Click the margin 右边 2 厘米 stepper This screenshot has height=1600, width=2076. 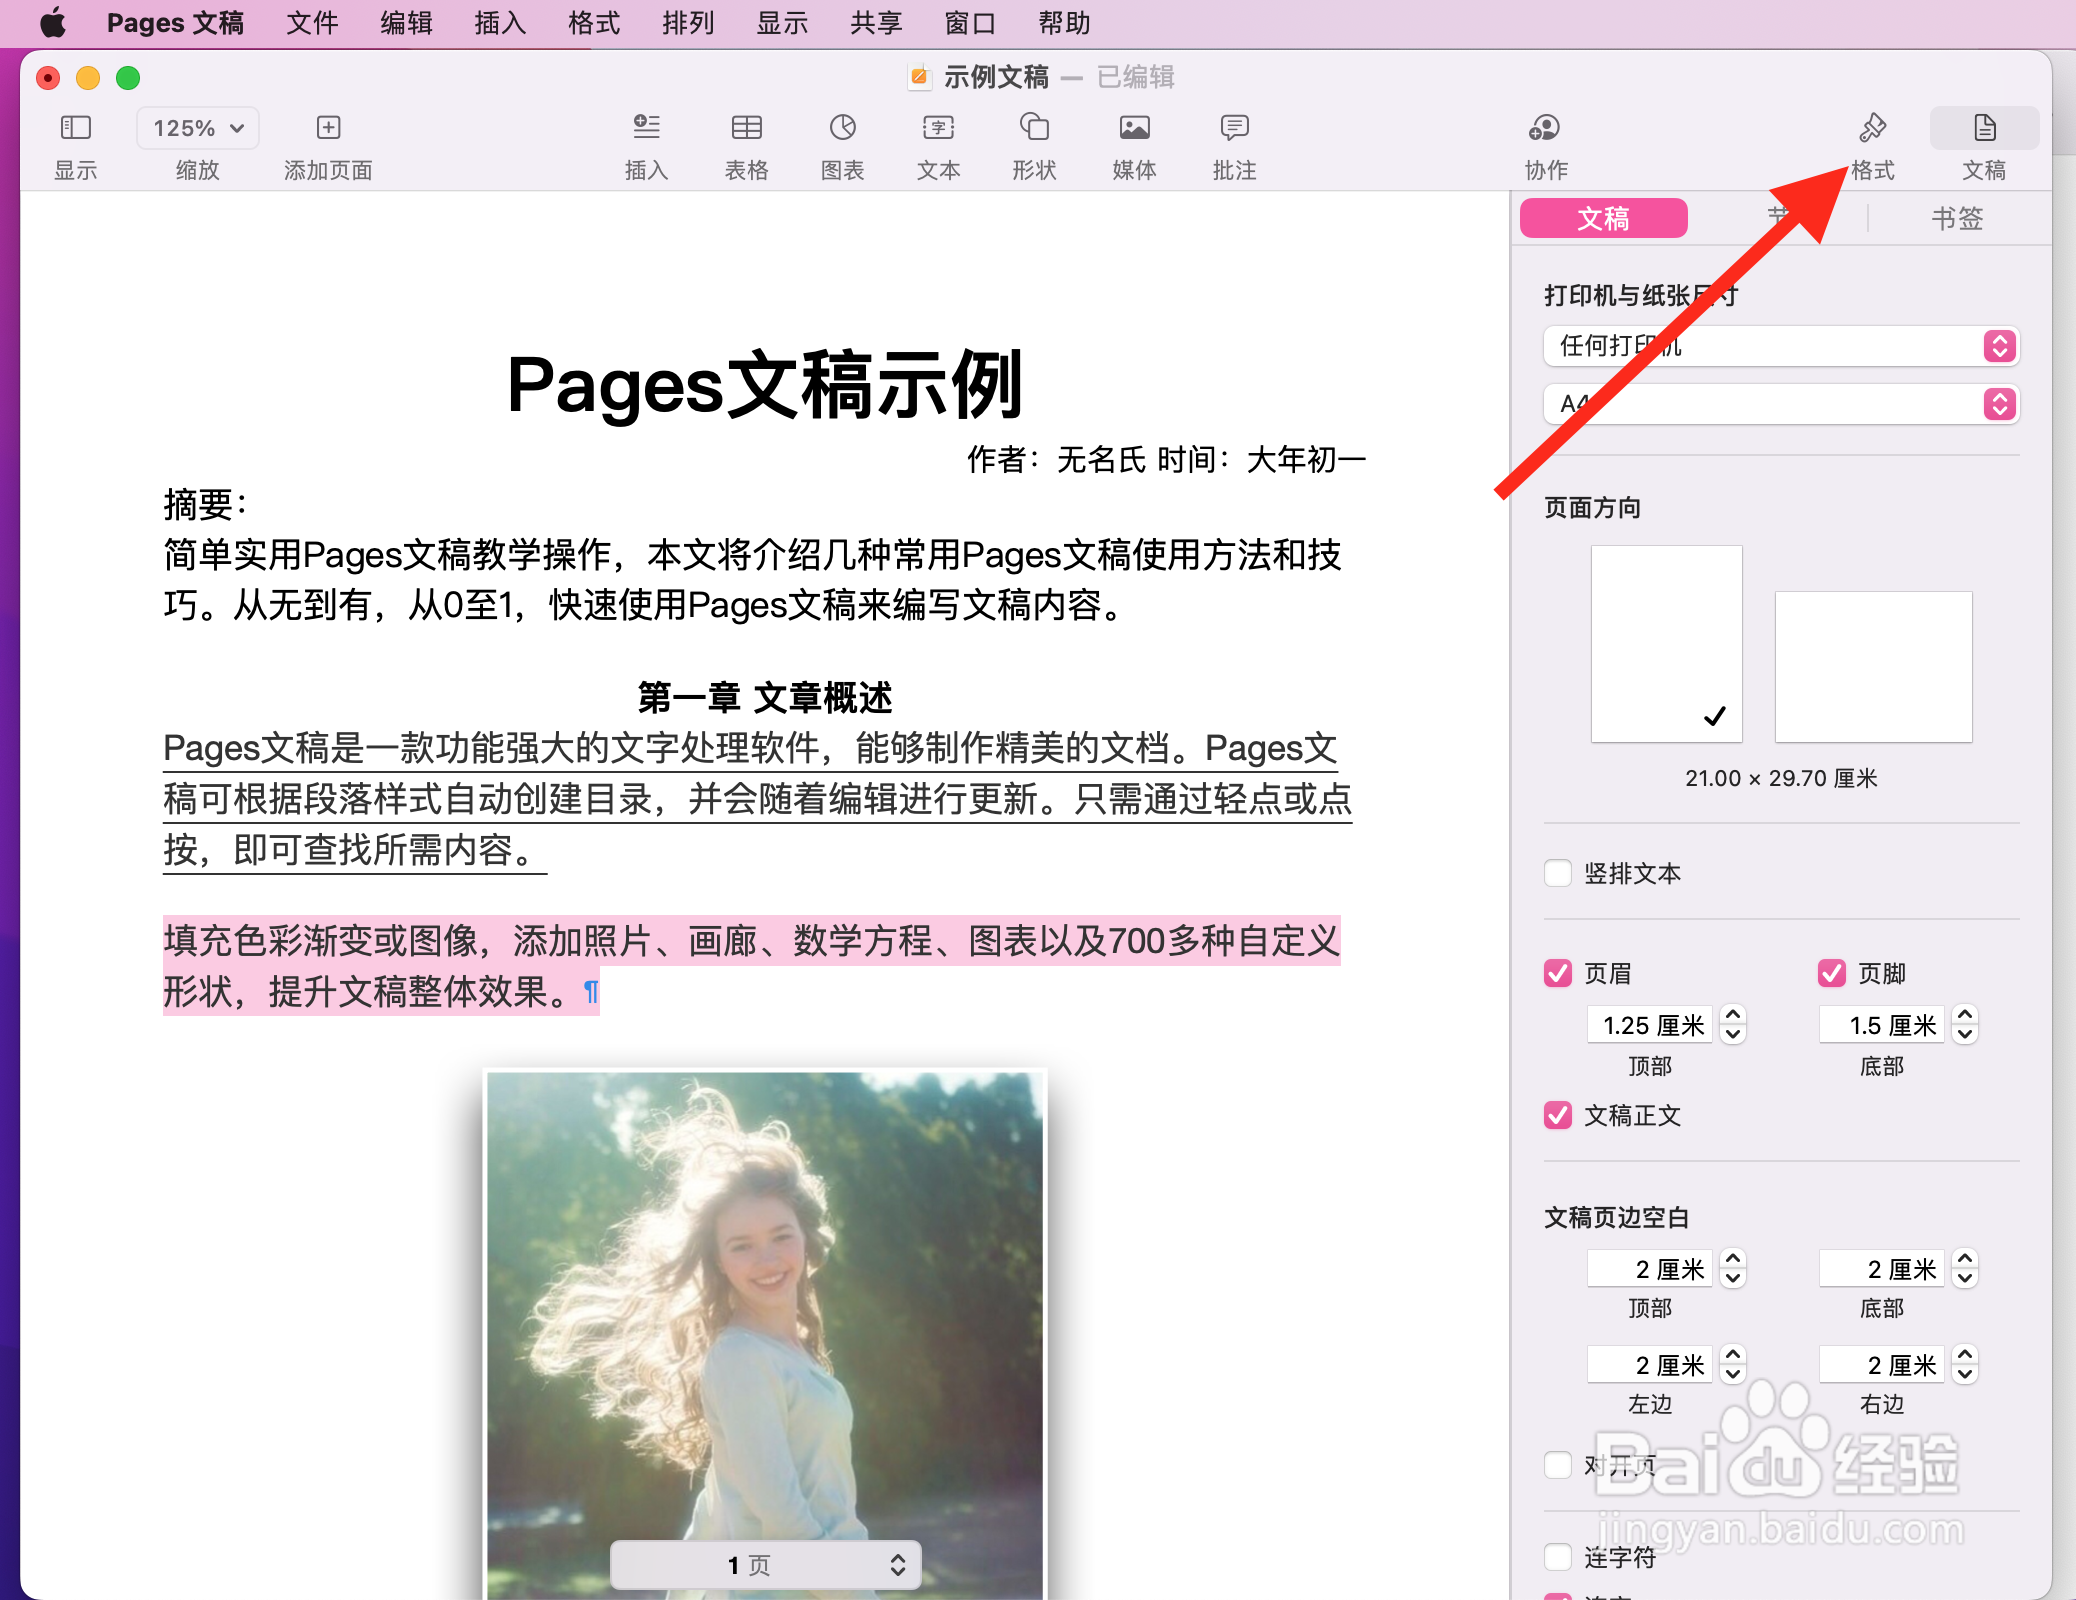(x=1965, y=1365)
